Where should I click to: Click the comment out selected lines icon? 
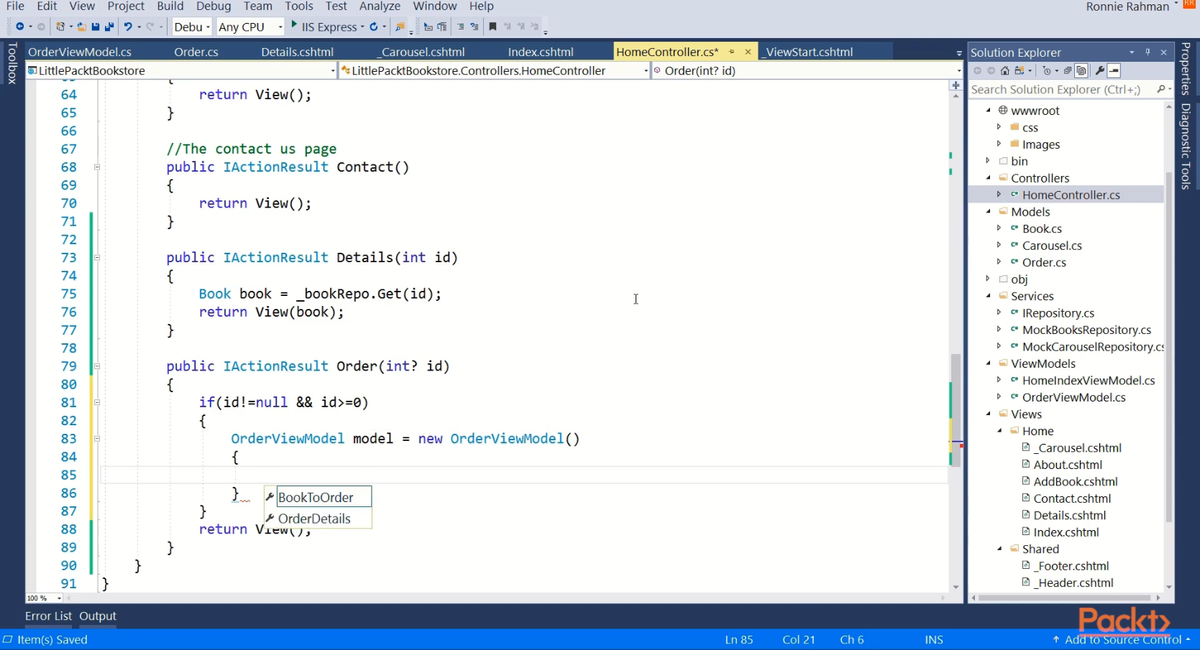tap(461, 26)
